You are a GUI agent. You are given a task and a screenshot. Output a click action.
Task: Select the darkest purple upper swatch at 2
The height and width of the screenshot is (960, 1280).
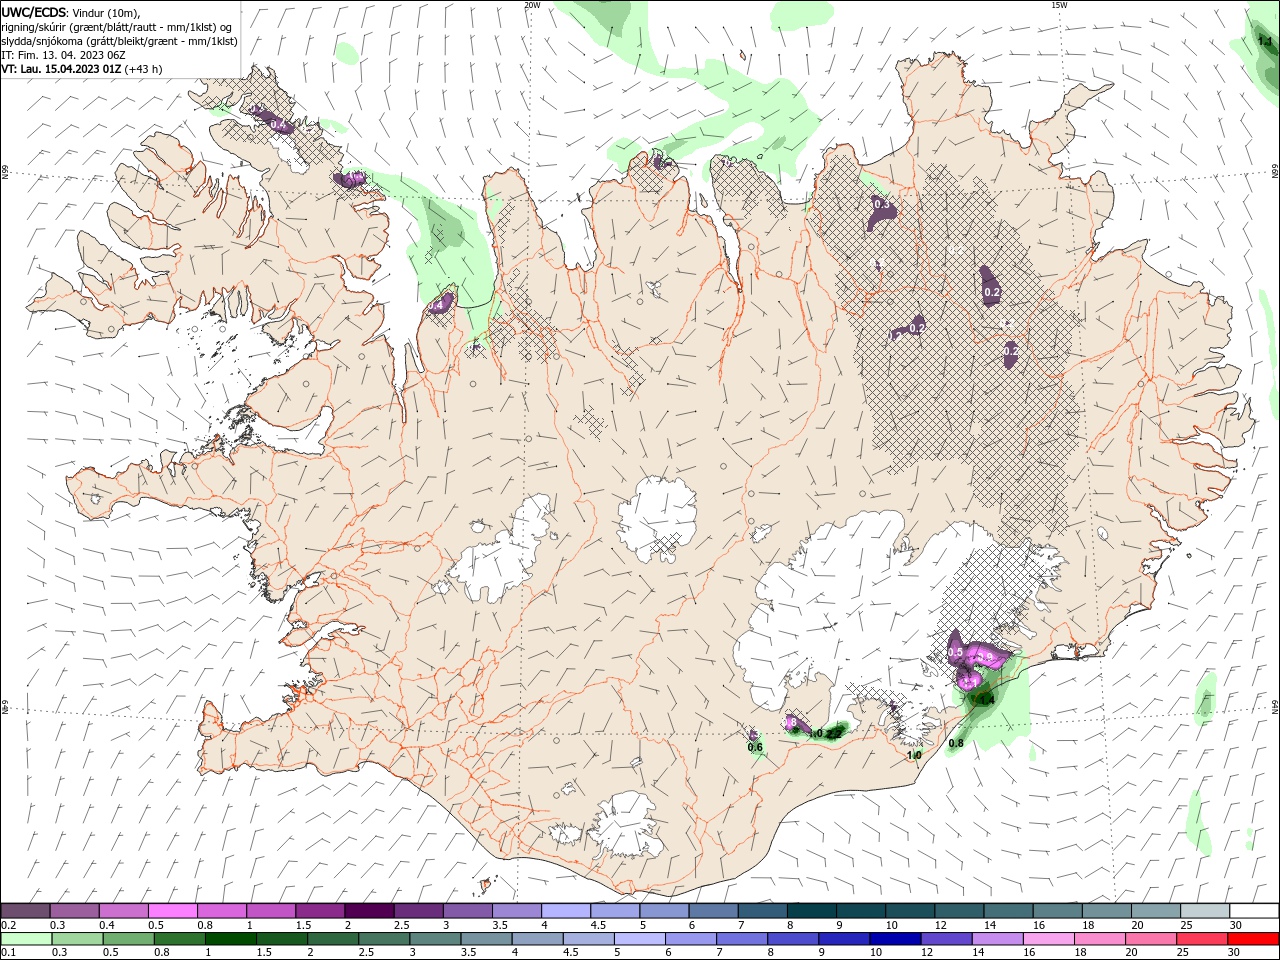coord(369,910)
